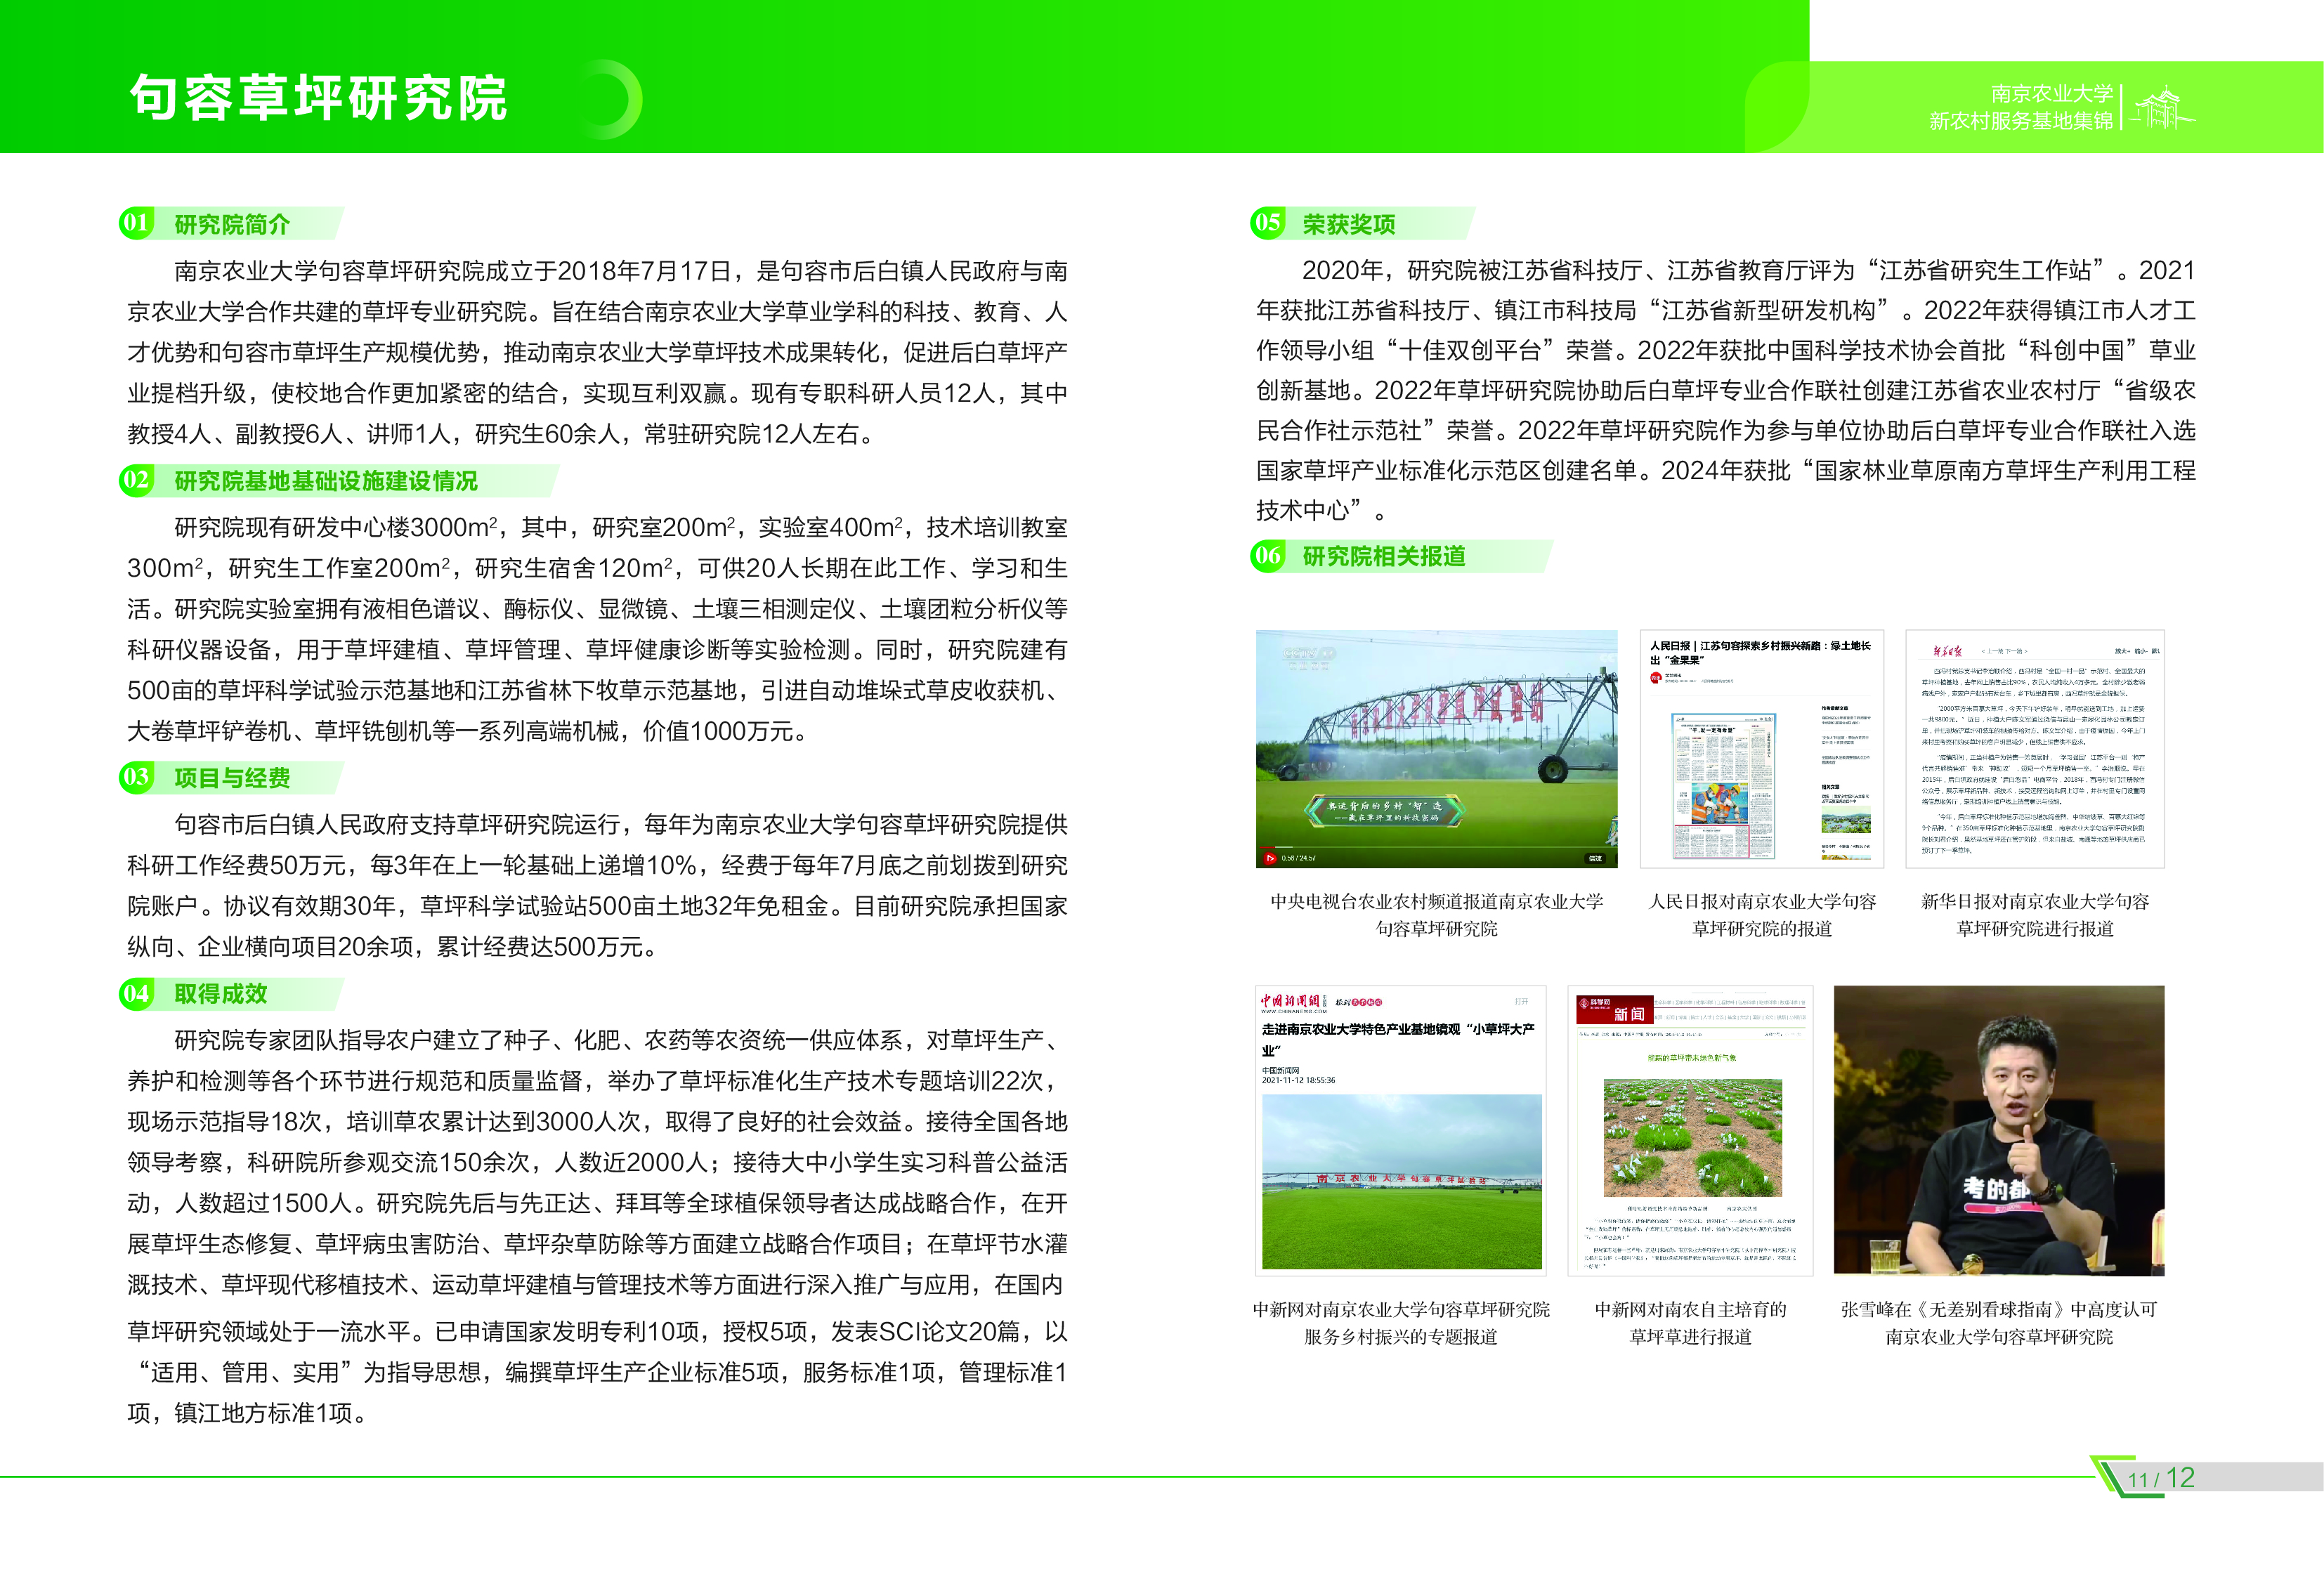Open the 中国新闻网 grass field report thumbnail
The height and width of the screenshot is (1577, 2324).
coord(1400,1130)
